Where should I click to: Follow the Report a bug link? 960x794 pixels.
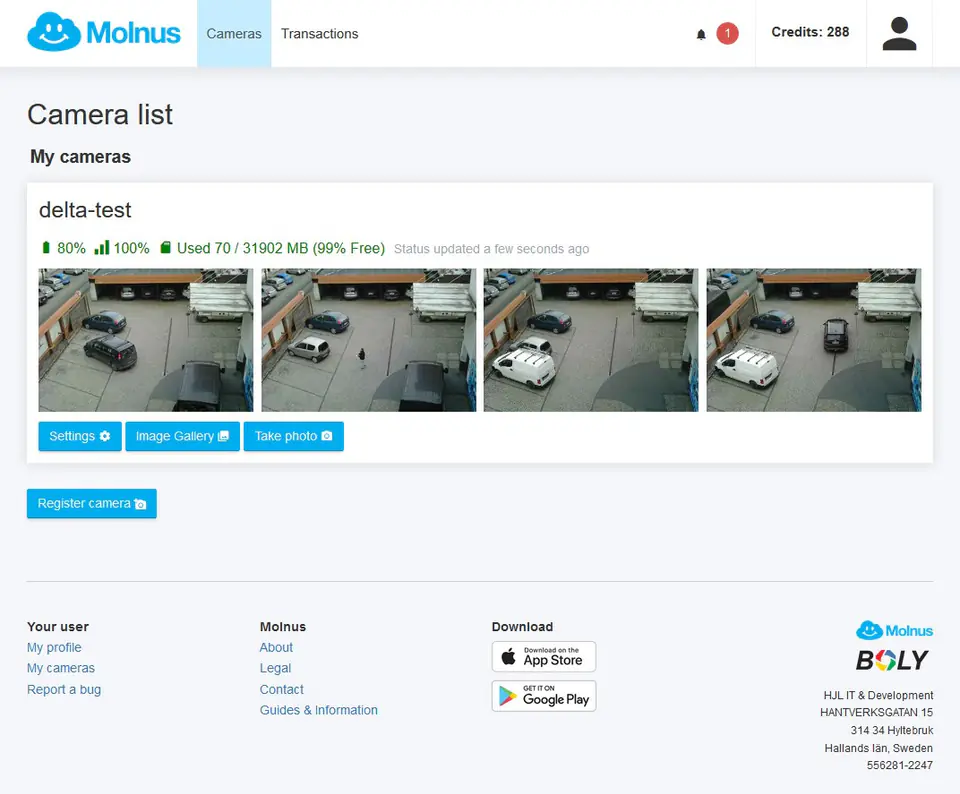pos(64,689)
